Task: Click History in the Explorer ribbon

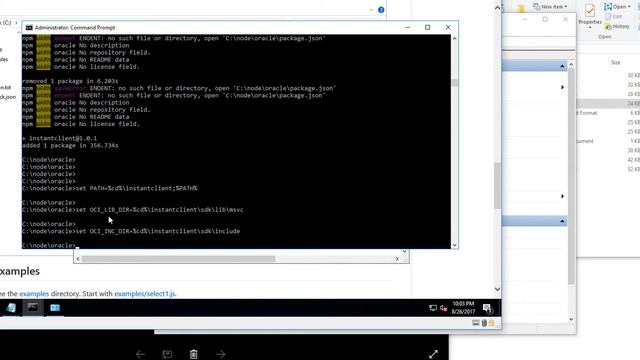Action: 617,27
